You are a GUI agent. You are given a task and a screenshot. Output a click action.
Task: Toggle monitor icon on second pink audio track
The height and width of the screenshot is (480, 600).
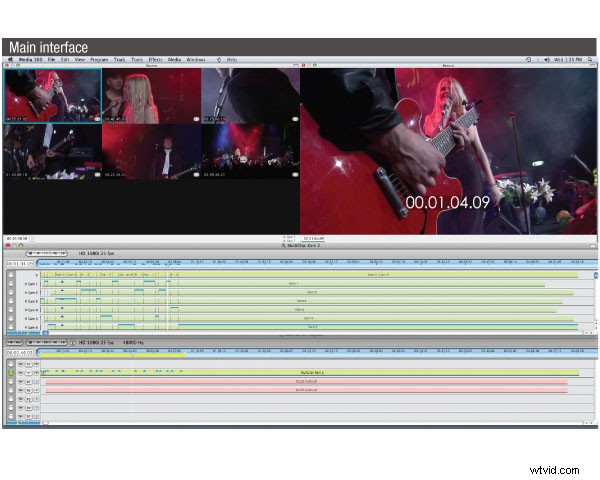[x=21, y=390]
